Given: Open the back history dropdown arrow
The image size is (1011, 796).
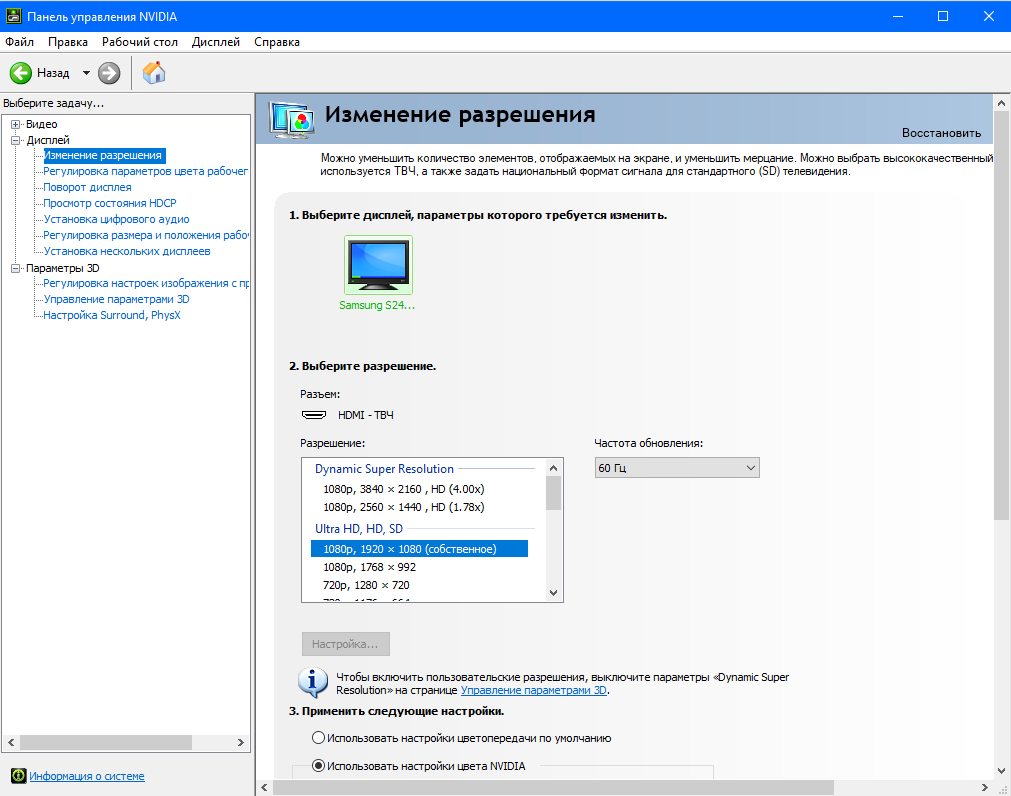Looking at the screenshot, I should click(x=86, y=73).
